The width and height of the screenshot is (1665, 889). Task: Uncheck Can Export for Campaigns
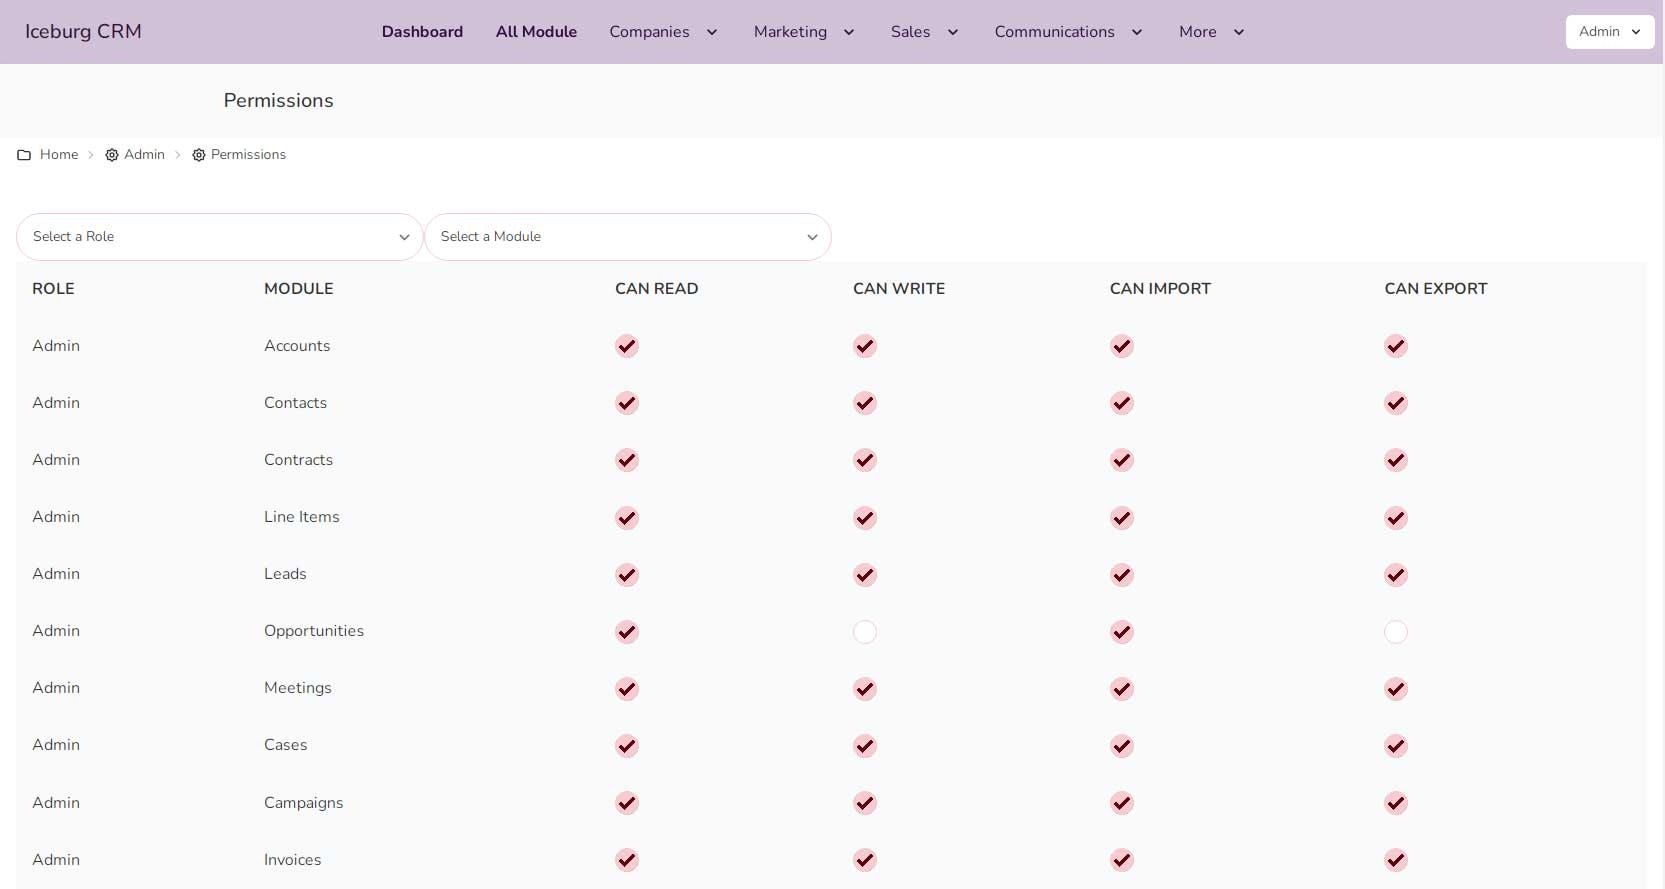pos(1396,803)
